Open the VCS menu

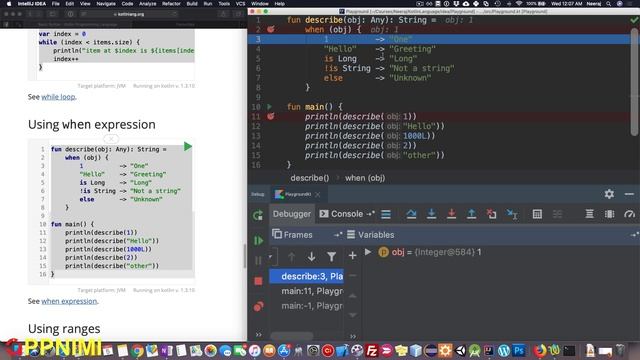coord(240,4)
